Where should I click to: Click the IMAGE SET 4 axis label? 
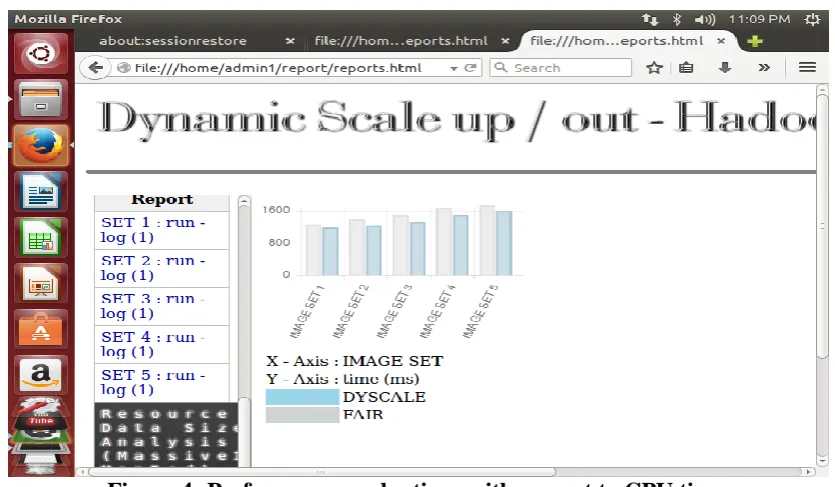(437, 311)
